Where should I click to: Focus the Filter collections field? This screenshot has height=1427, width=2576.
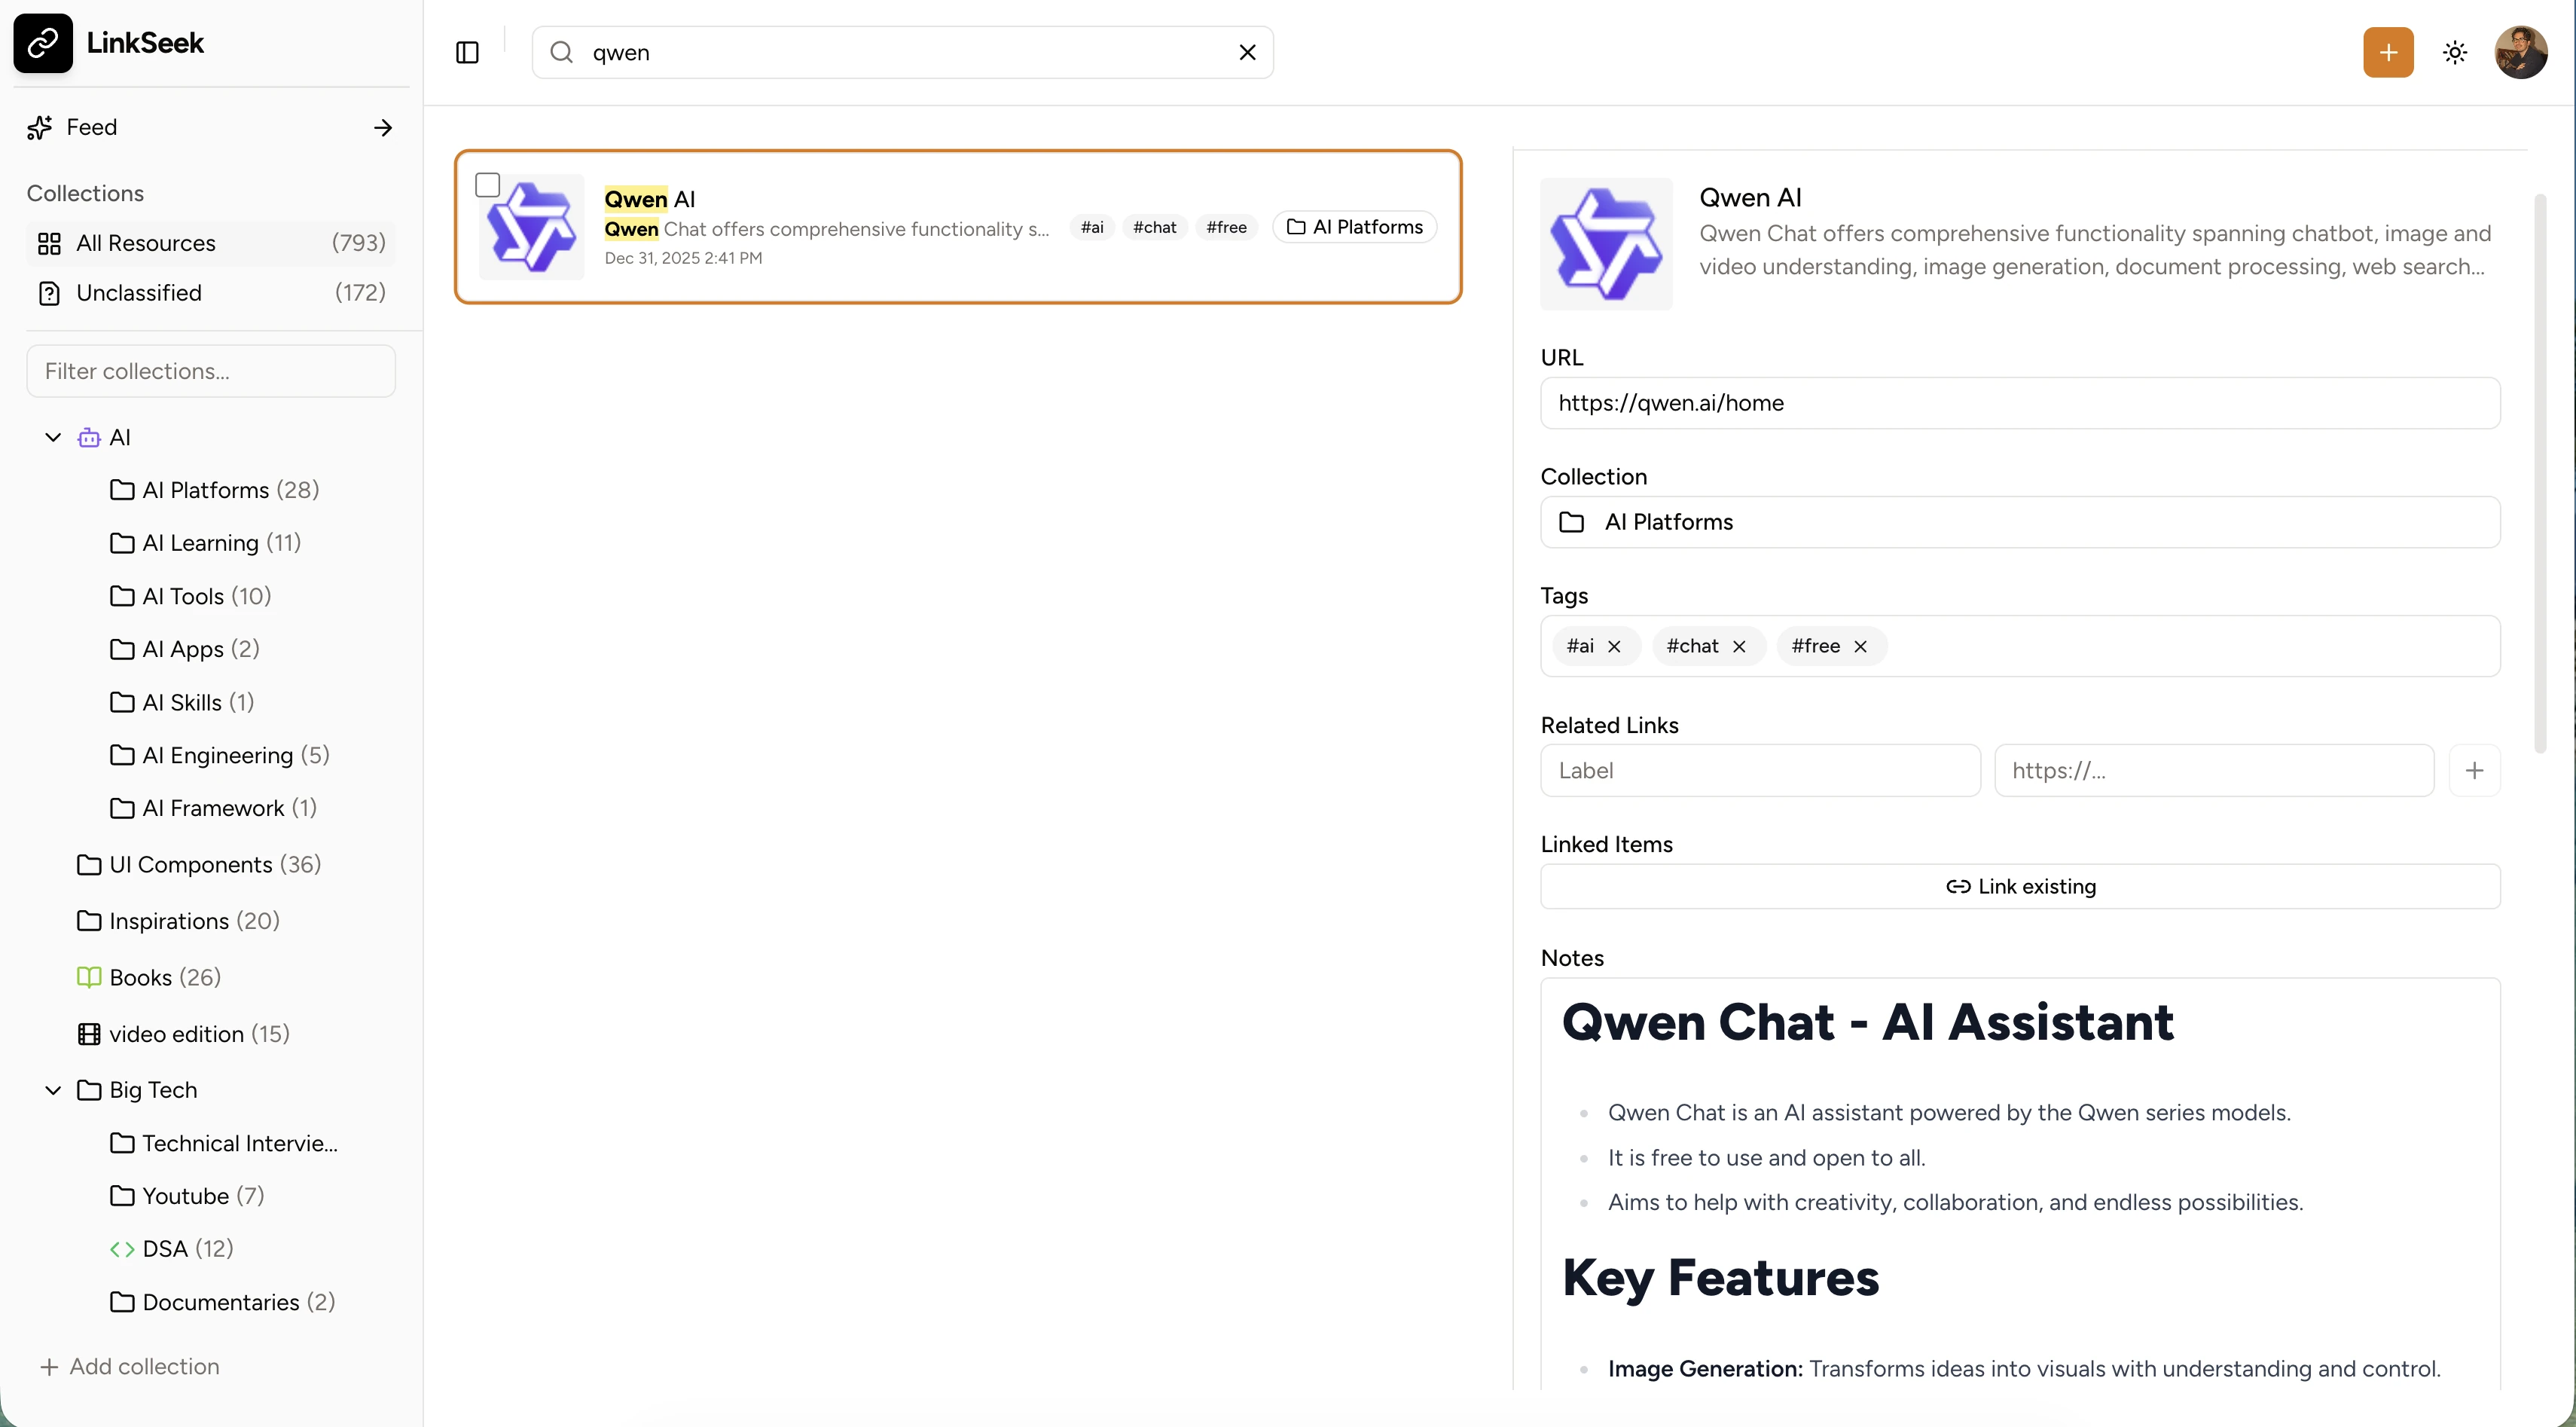pyautogui.click(x=211, y=371)
